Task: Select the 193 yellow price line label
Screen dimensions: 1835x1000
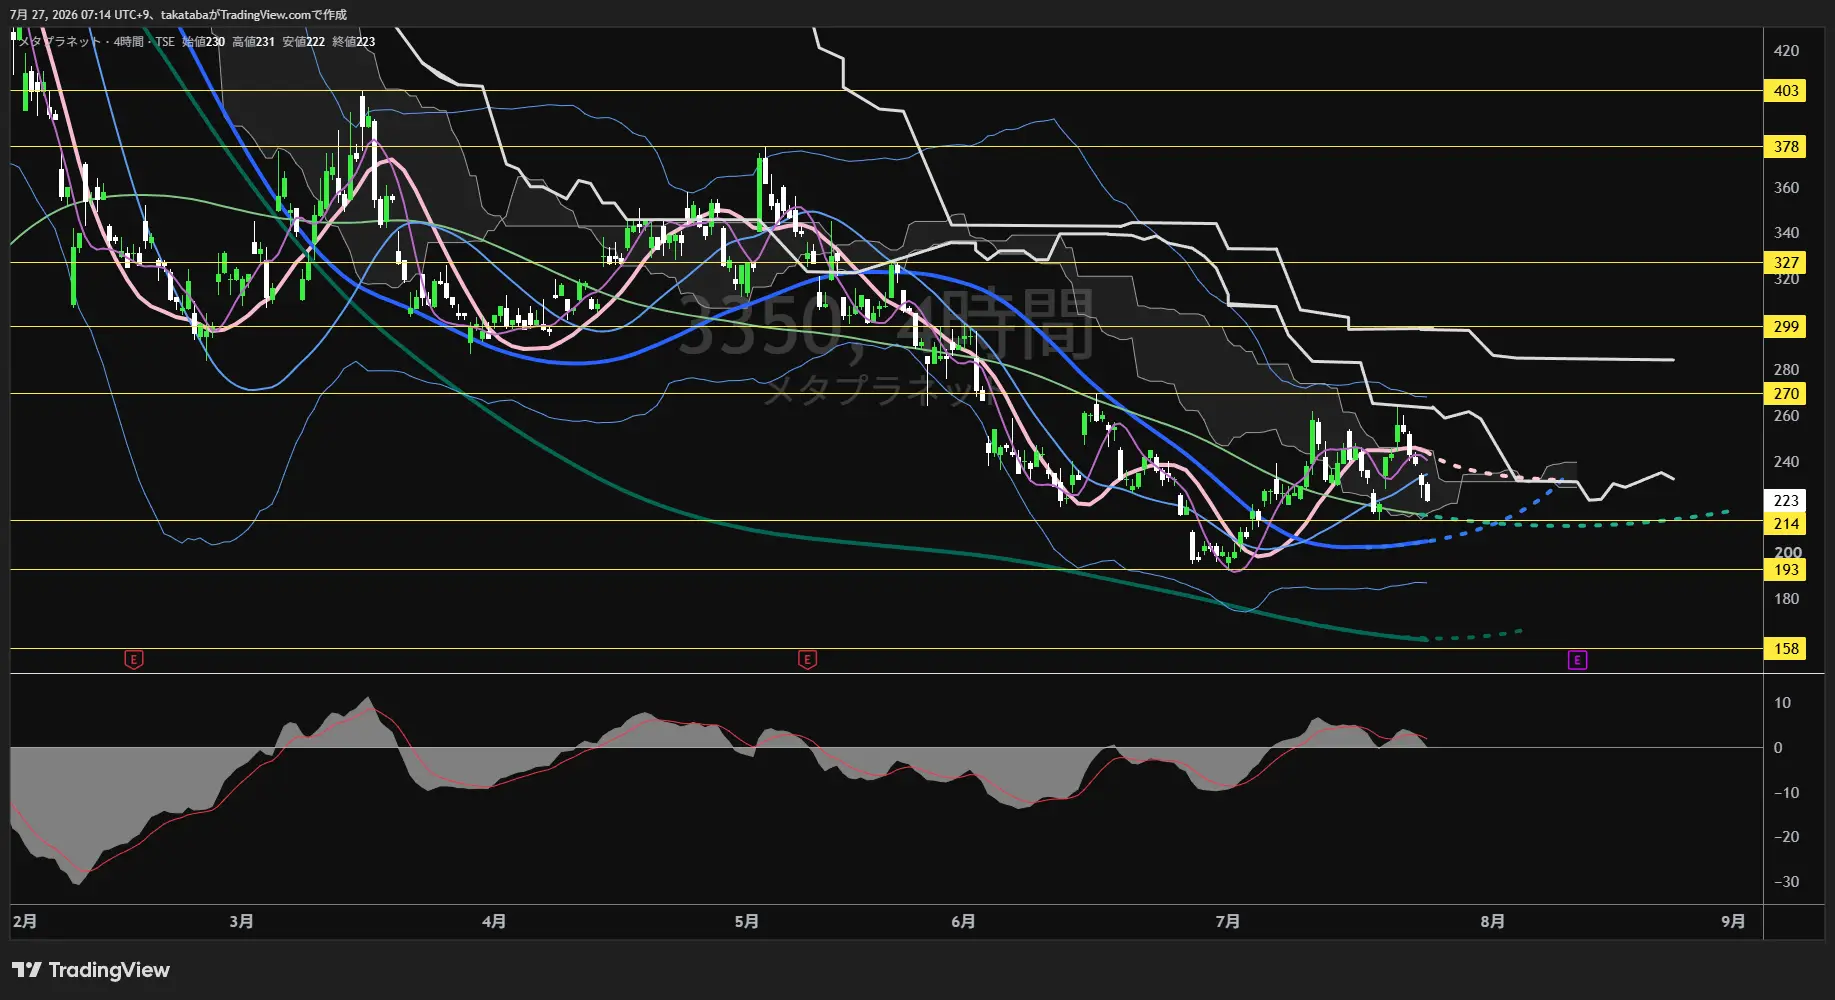Action: [1786, 570]
